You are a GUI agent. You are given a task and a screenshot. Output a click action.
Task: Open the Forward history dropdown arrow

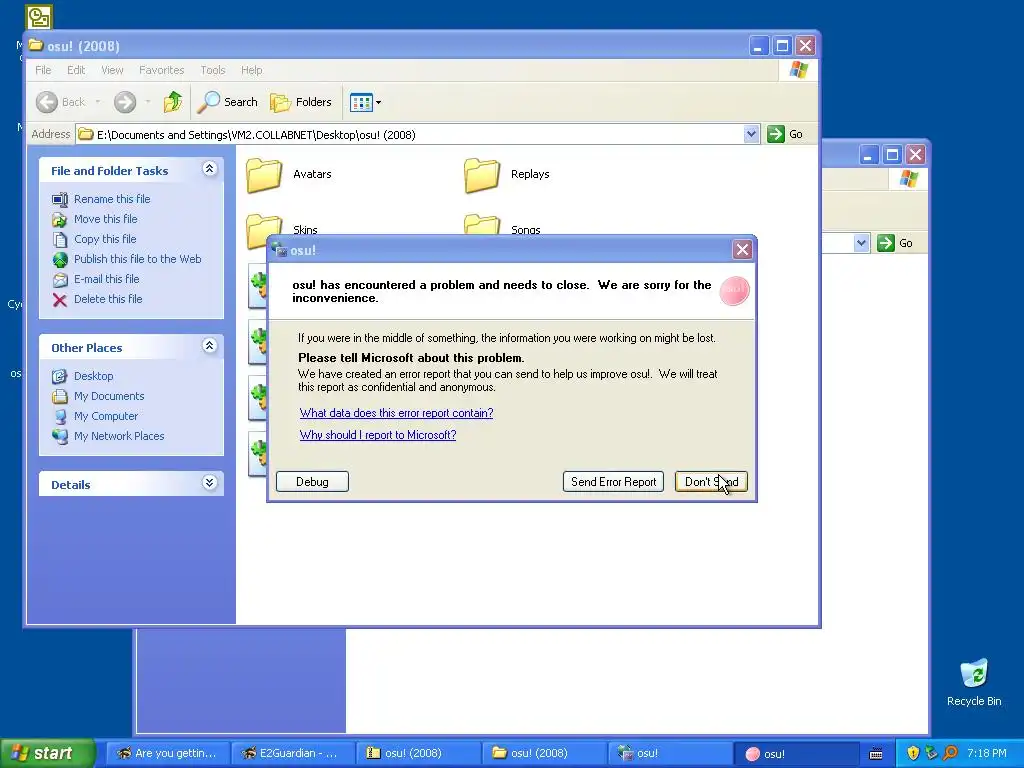tap(148, 102)
